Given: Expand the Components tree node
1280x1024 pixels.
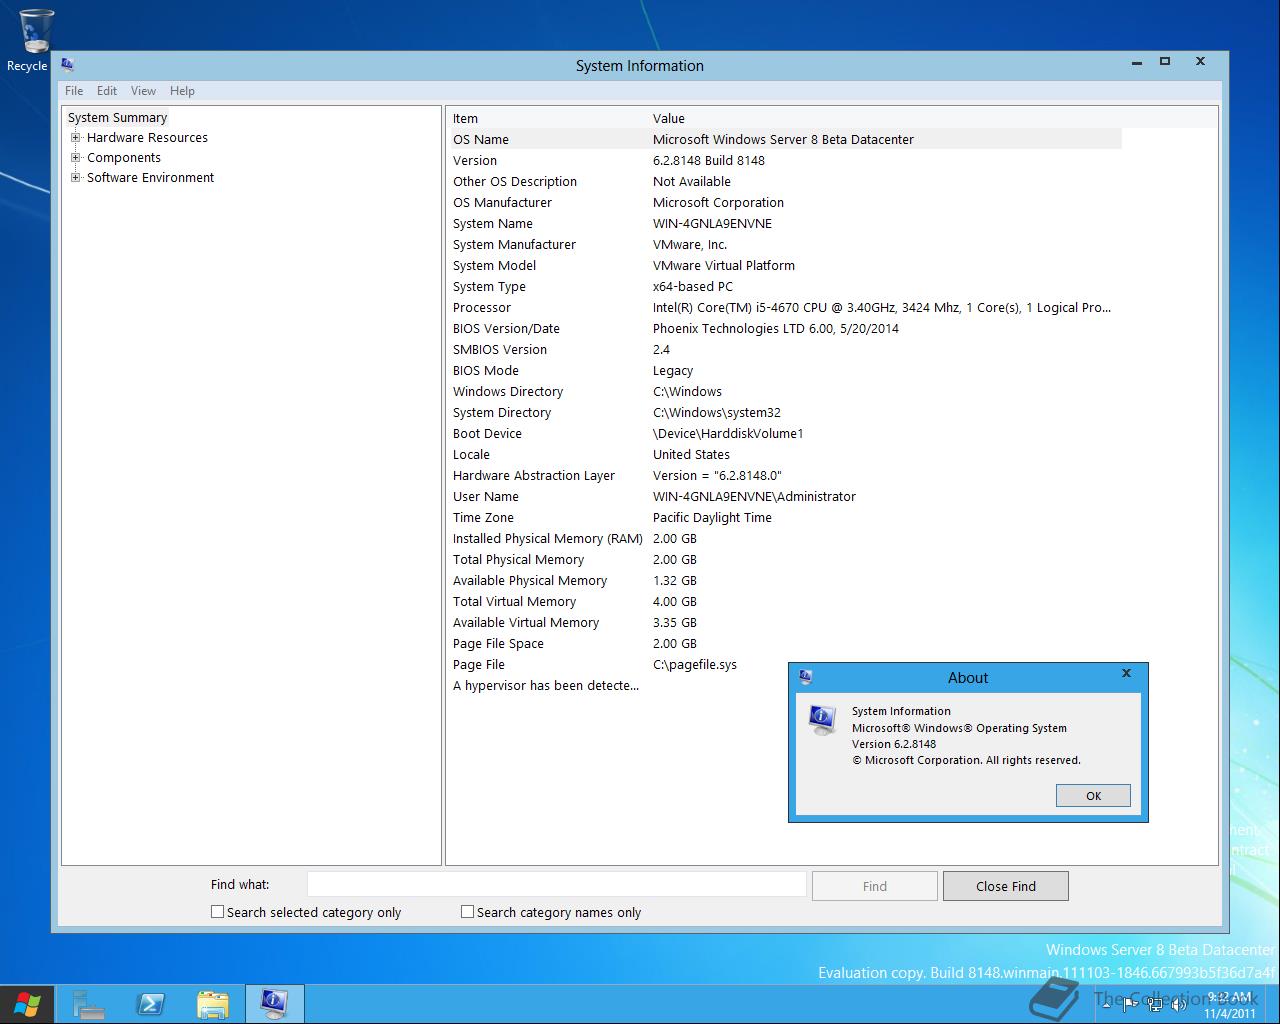Looking at the screenshot, I should (75, 157).
